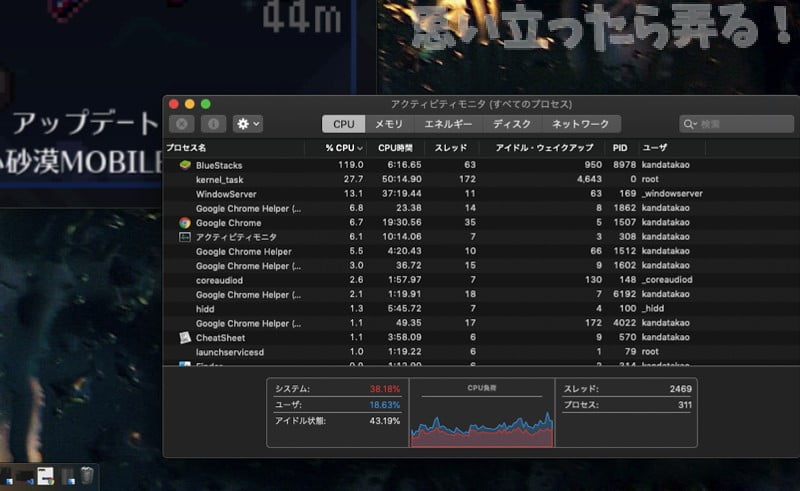This screenshot has height=491, width=800.
Task: Click the ユーザ percentage 18.63%
Action: (x=385, y=405)
